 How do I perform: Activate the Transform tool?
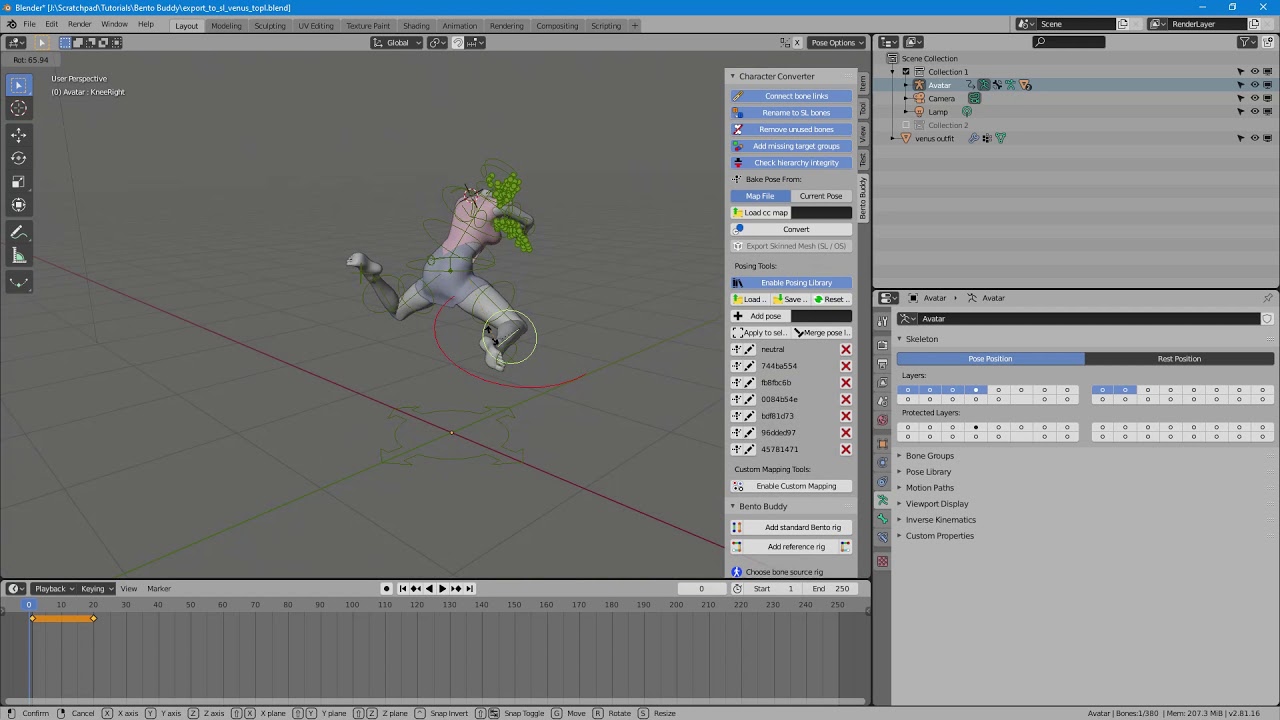(19, 205)
